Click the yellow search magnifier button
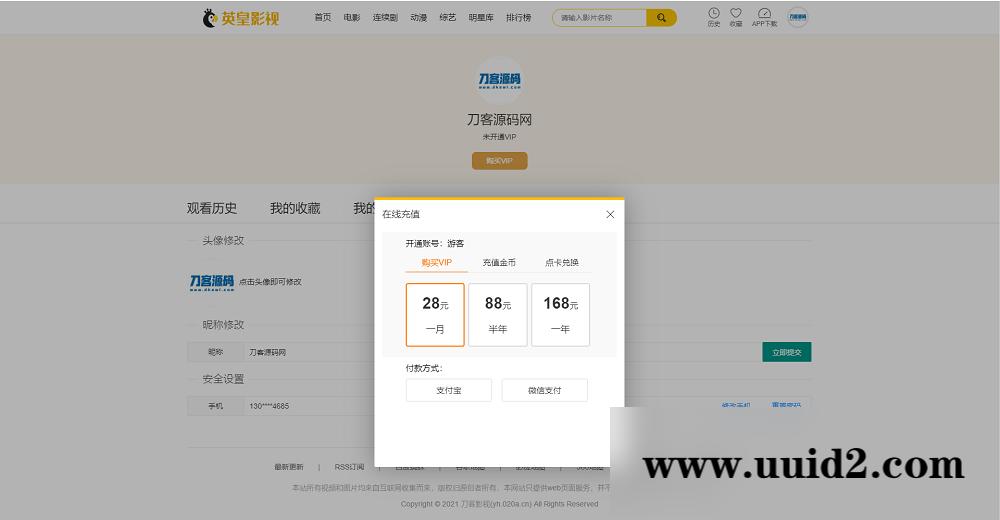1000x520 pixels. coord(661,18)
